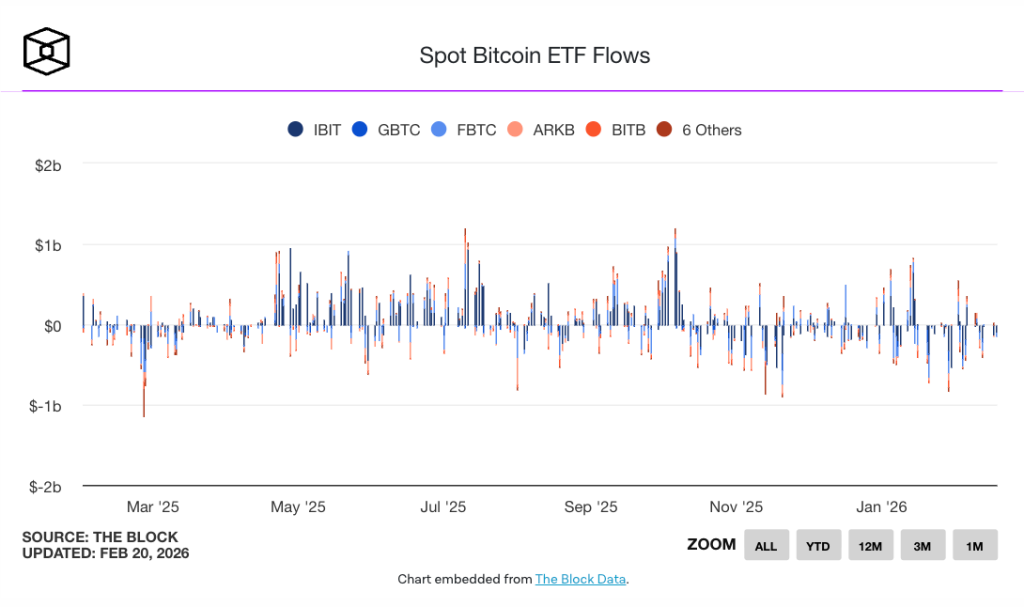Open The Block Data link
This screenshot has width=1024, height=607.
click(581, 579)
